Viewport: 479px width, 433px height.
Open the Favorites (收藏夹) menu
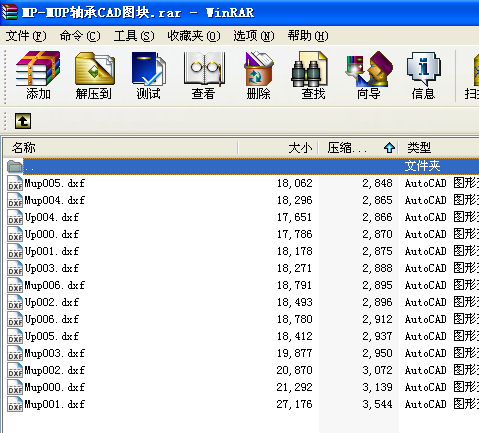point(194,36)
